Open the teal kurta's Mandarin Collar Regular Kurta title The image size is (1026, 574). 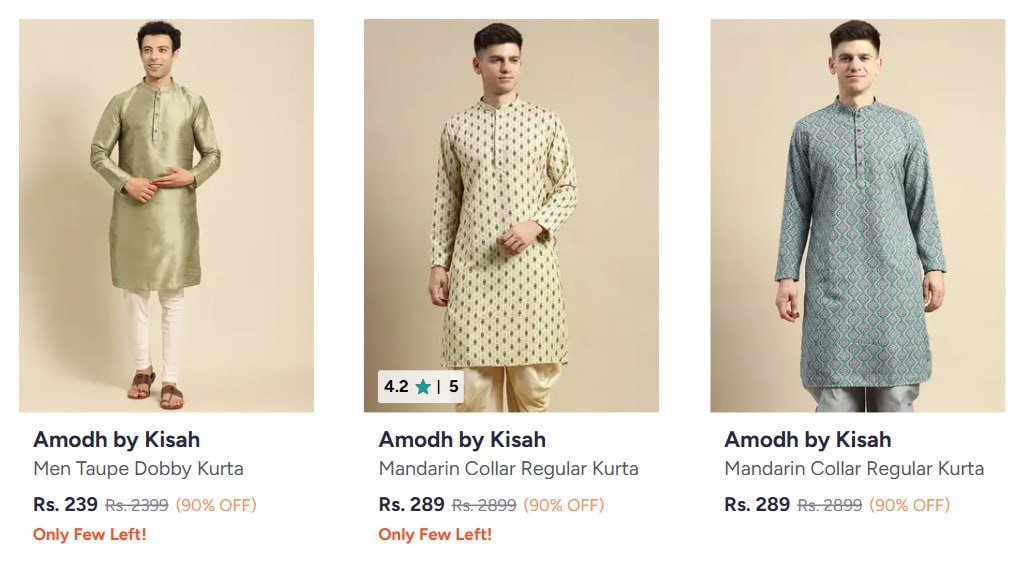tap(854, 468)
